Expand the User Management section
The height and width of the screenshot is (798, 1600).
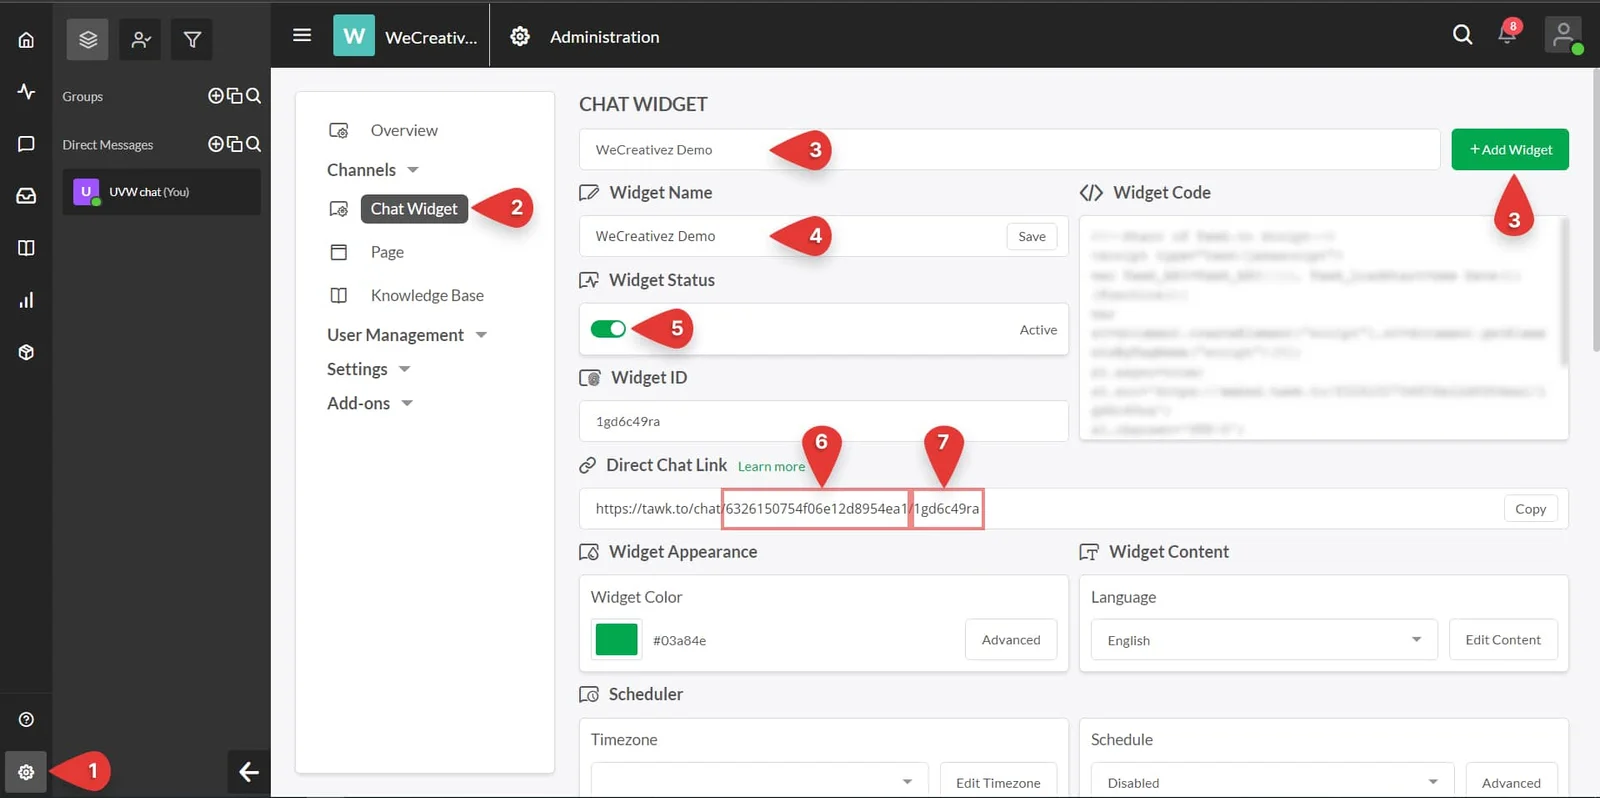coord(407,335)
